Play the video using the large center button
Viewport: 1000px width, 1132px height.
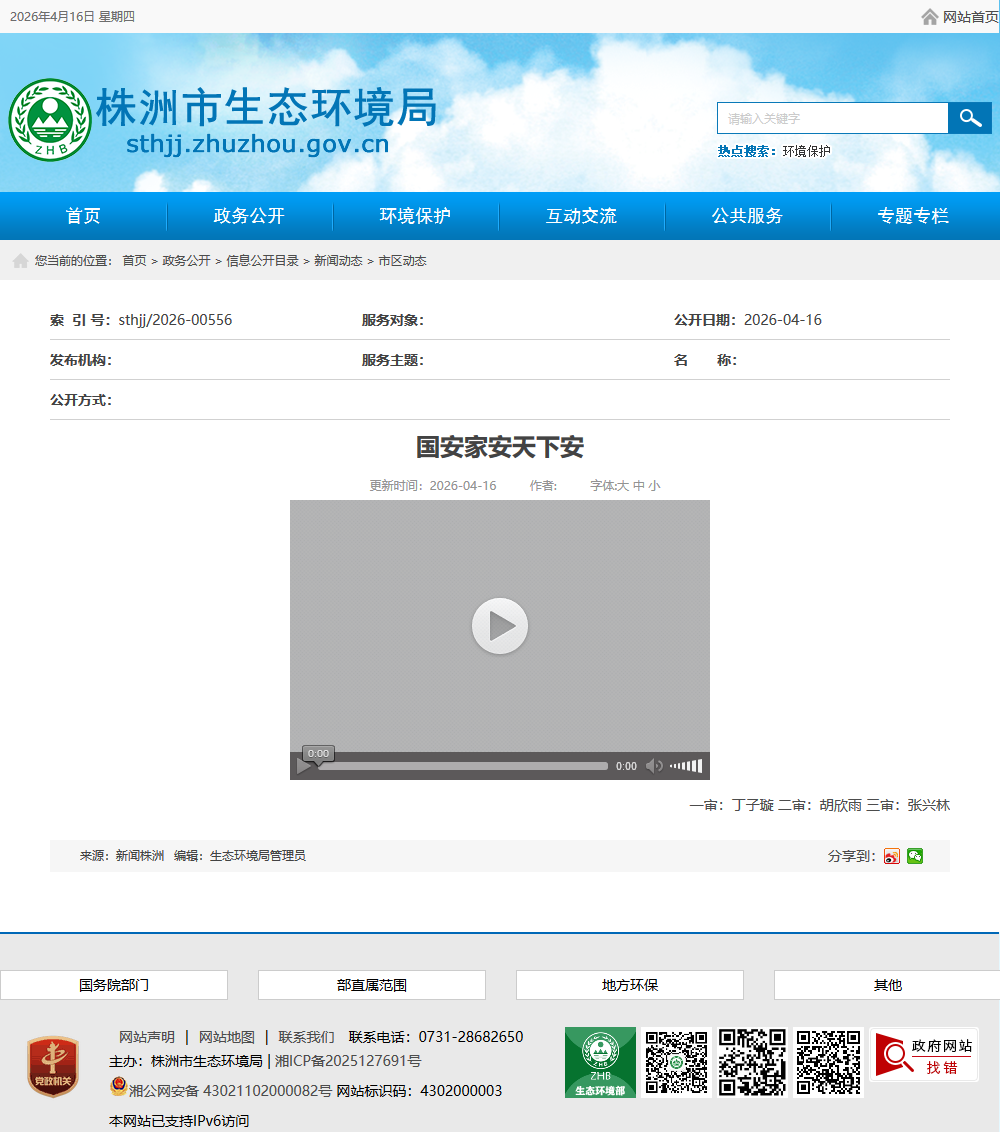(x=500, y=626)
